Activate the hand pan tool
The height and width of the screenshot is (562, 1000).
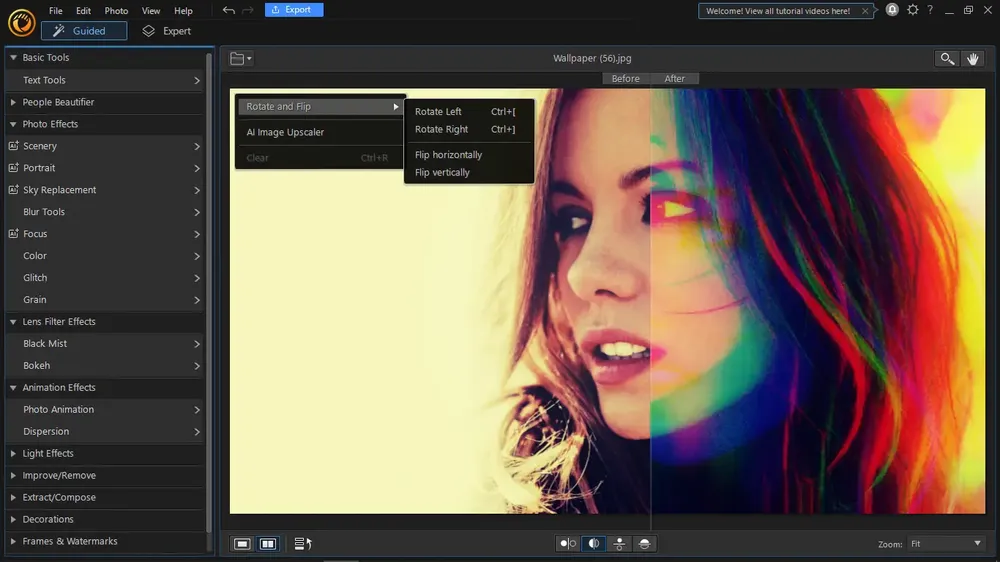pyautogui.click(x=973, y=59)
